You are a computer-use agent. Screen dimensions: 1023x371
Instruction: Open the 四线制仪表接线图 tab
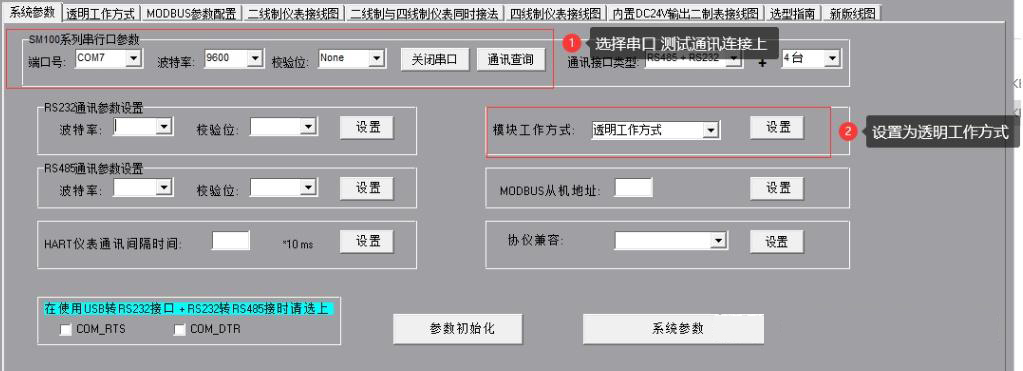click(x=555, y=14)
